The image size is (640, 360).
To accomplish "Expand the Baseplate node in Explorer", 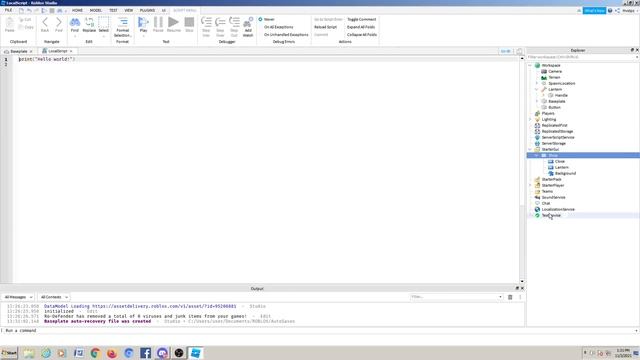I will pyautogui.click(x=537, y=101).
